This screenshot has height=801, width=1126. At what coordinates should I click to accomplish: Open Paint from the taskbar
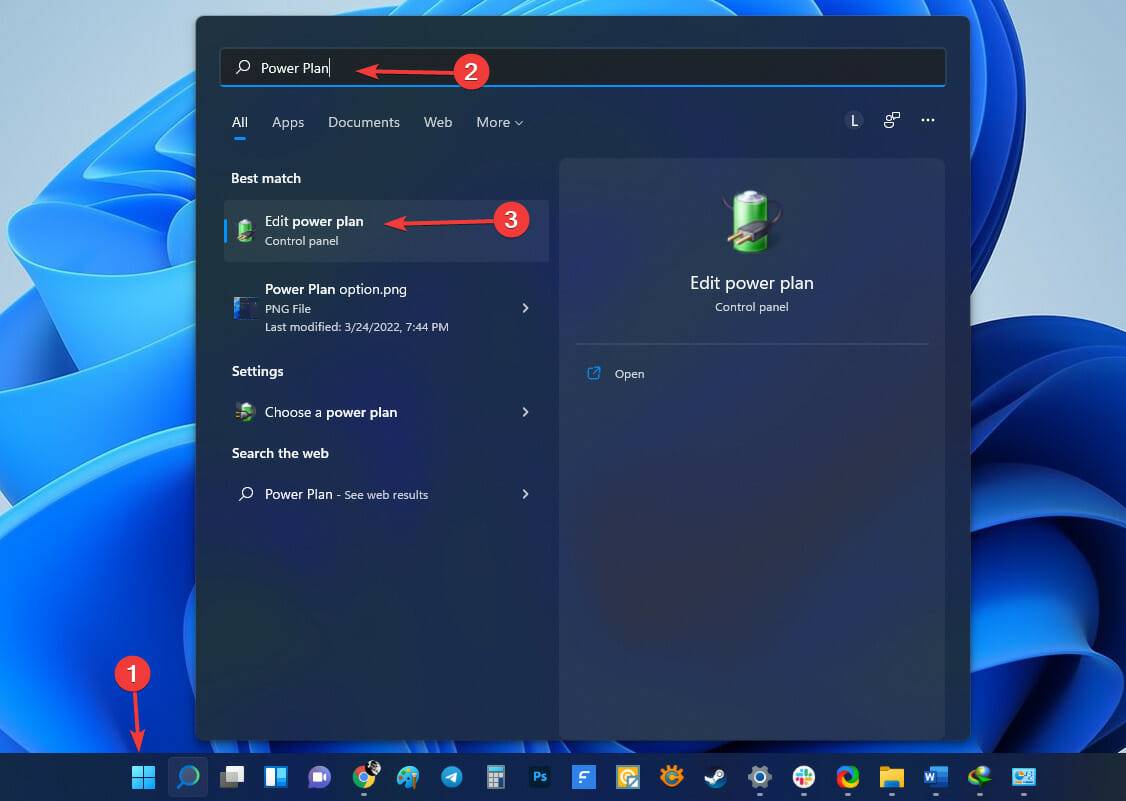[407, 776]
